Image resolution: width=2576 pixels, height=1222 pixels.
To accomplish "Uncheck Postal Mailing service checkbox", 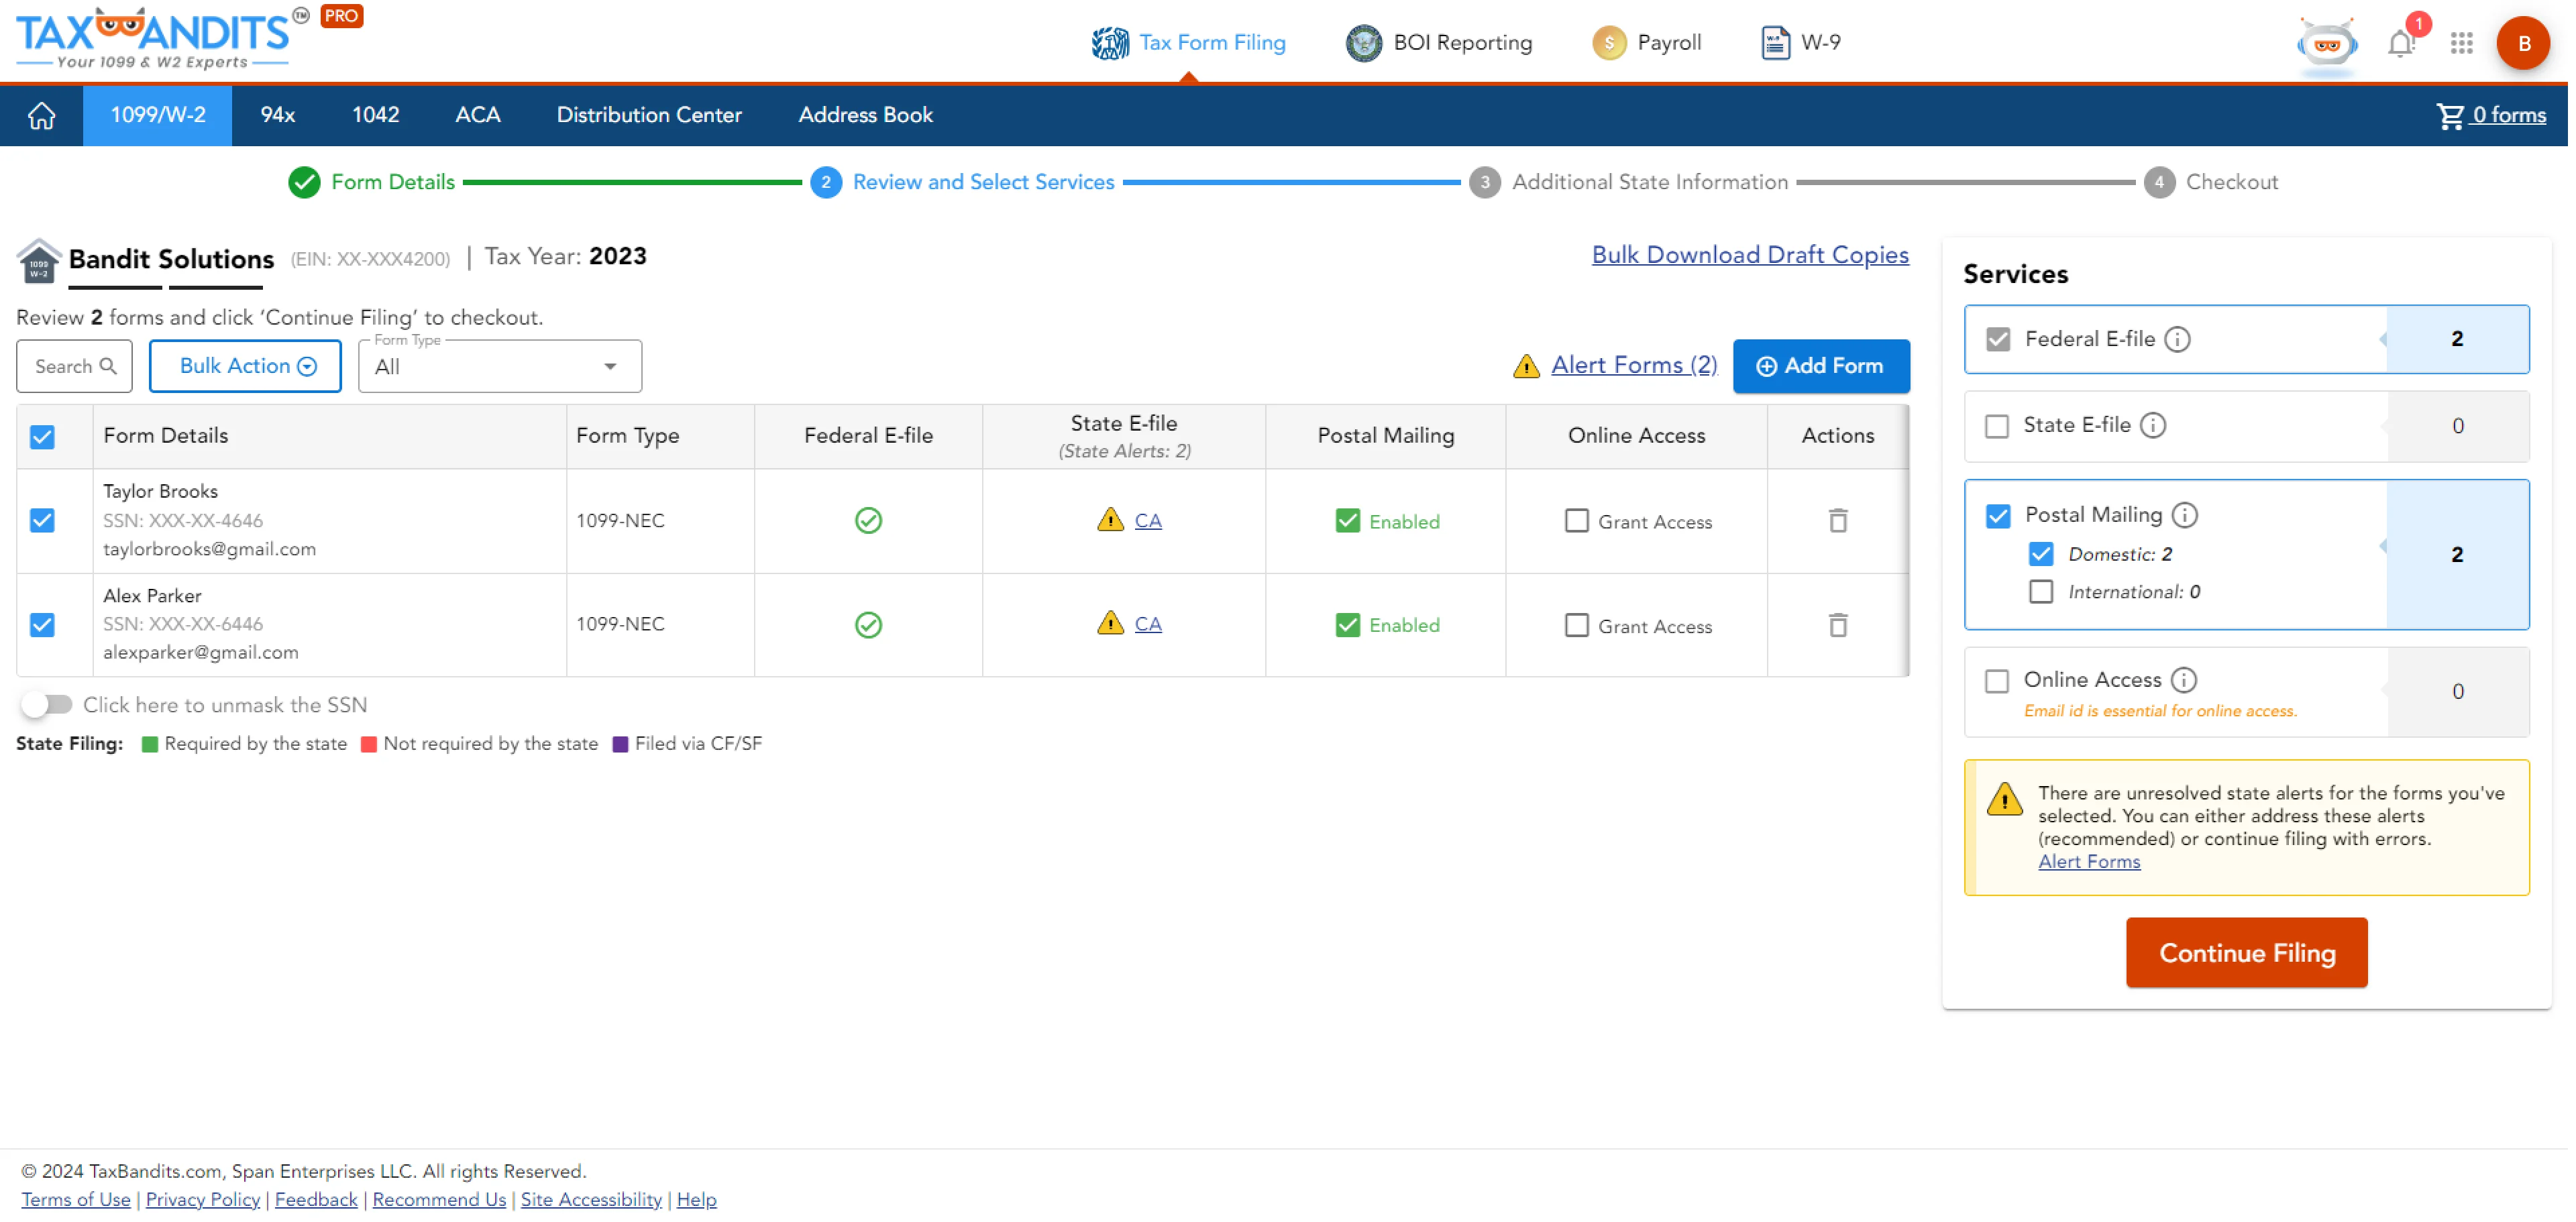I will point(1997,516).
